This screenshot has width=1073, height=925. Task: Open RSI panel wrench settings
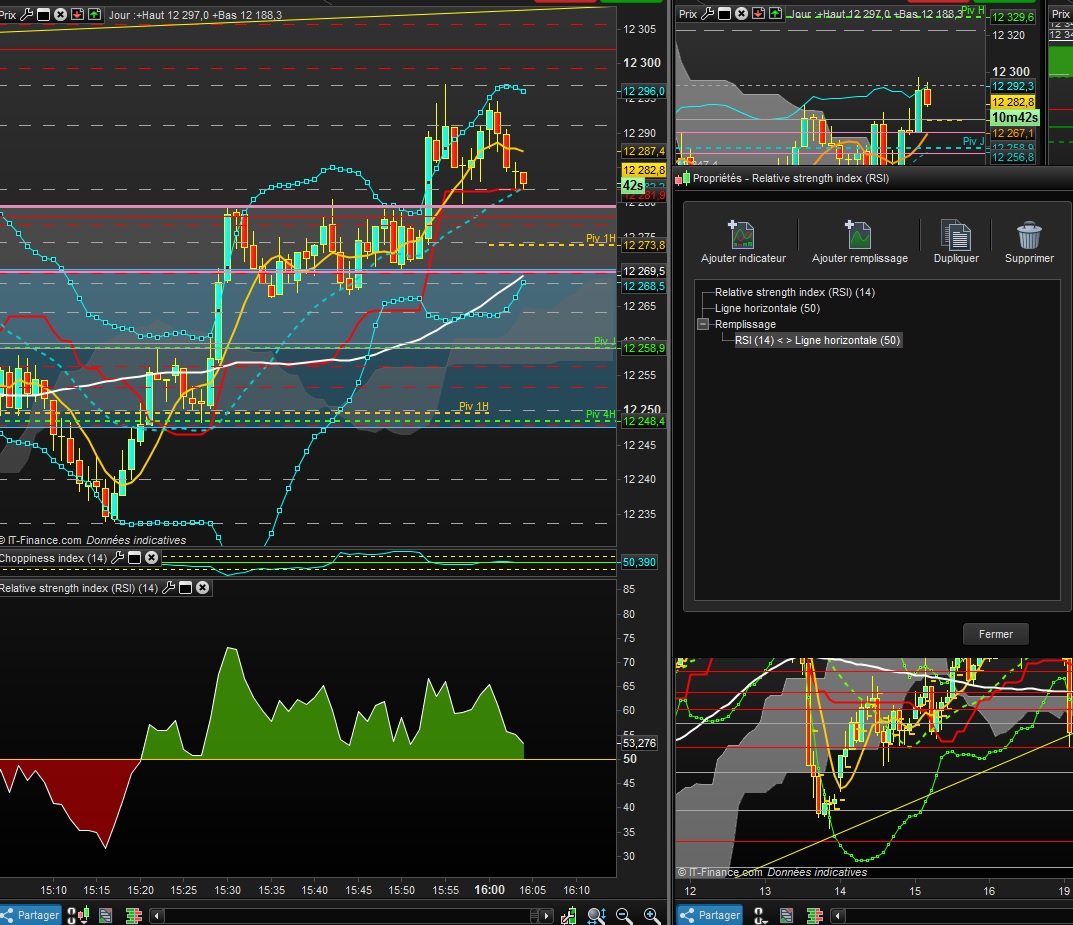pos(168,588)
